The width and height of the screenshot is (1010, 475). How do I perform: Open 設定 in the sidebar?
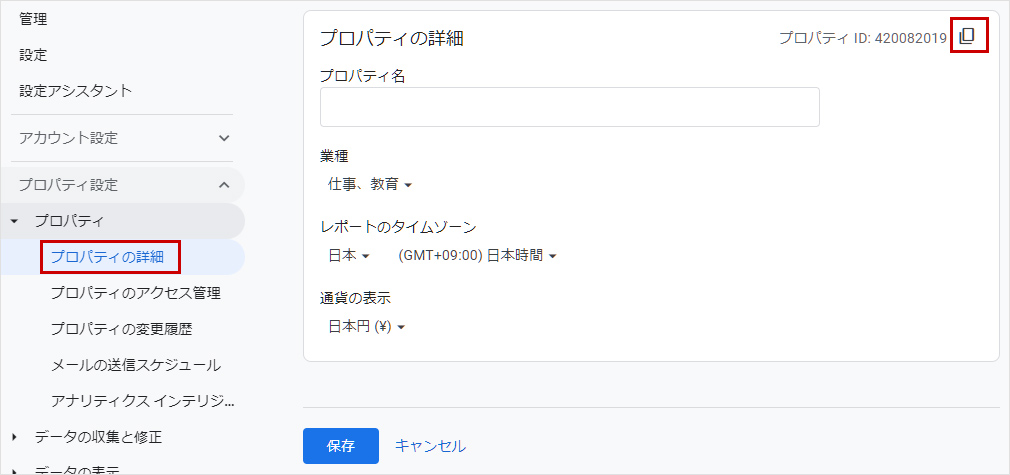33,55
